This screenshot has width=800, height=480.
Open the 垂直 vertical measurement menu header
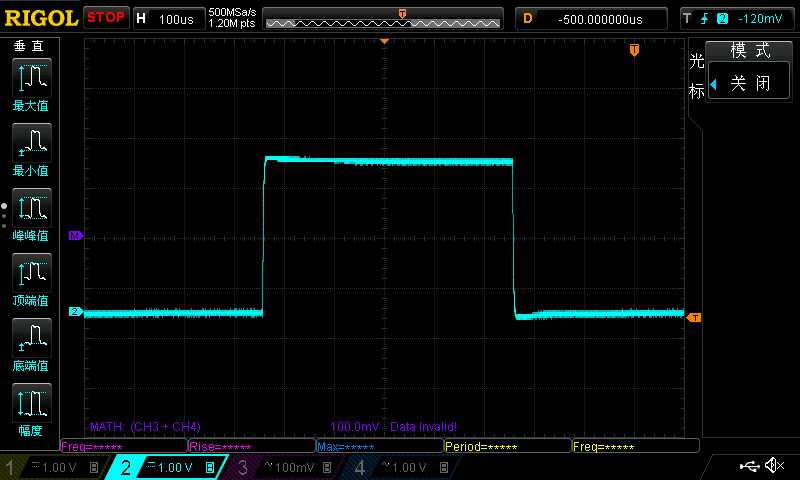pos(30,46)
